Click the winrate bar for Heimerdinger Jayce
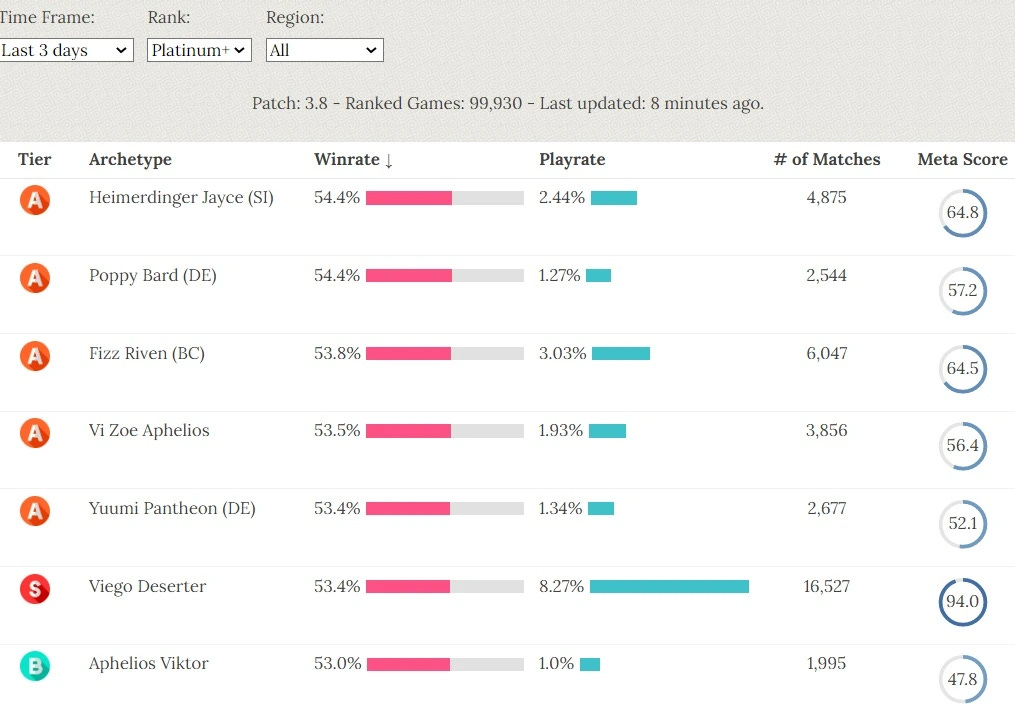 point(445,198)
